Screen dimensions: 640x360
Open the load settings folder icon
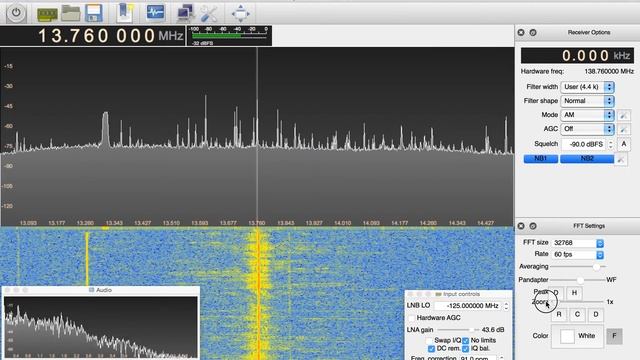click(x=71, y=13)
